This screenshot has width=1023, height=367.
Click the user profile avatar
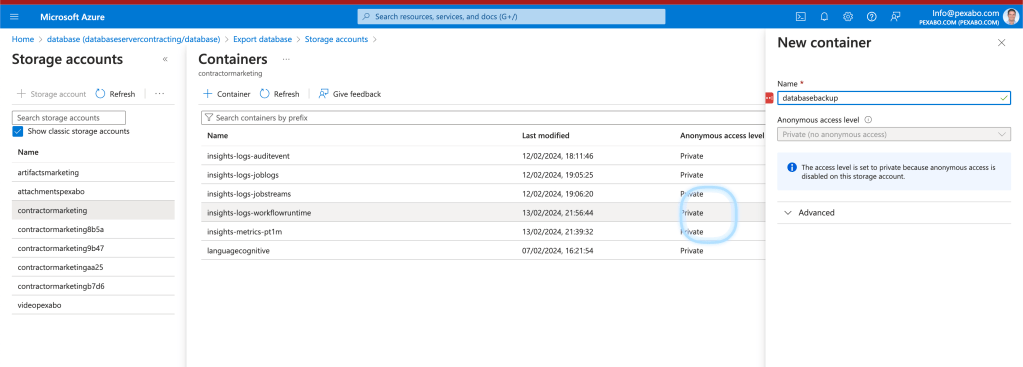click(x=1010, y=17)
